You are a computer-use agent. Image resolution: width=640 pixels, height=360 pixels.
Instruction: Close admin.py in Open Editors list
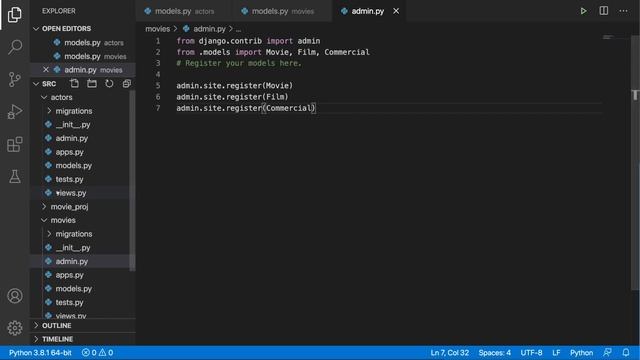click(46, 70)
